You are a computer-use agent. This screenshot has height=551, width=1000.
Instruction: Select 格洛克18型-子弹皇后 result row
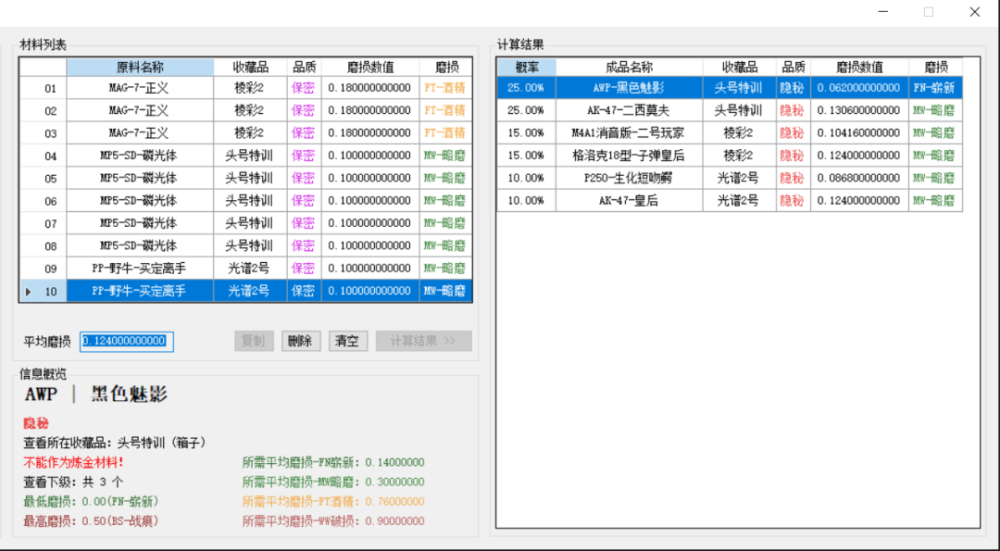click(730, 155)
